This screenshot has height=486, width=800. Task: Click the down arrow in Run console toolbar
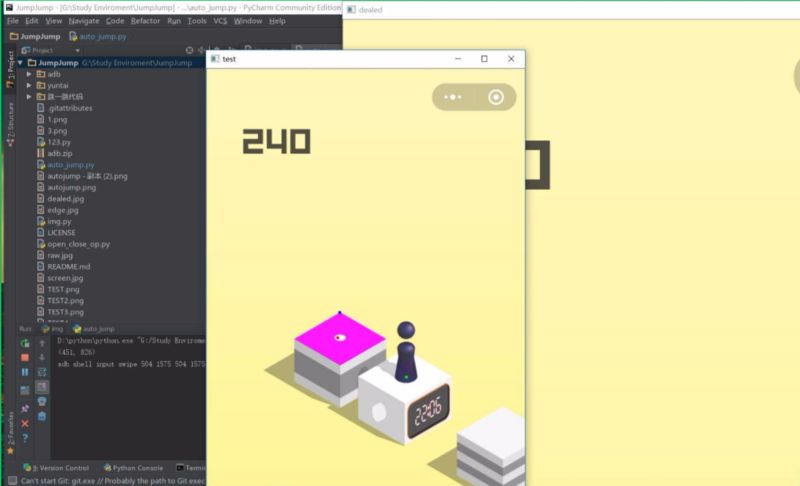point(42,357)
